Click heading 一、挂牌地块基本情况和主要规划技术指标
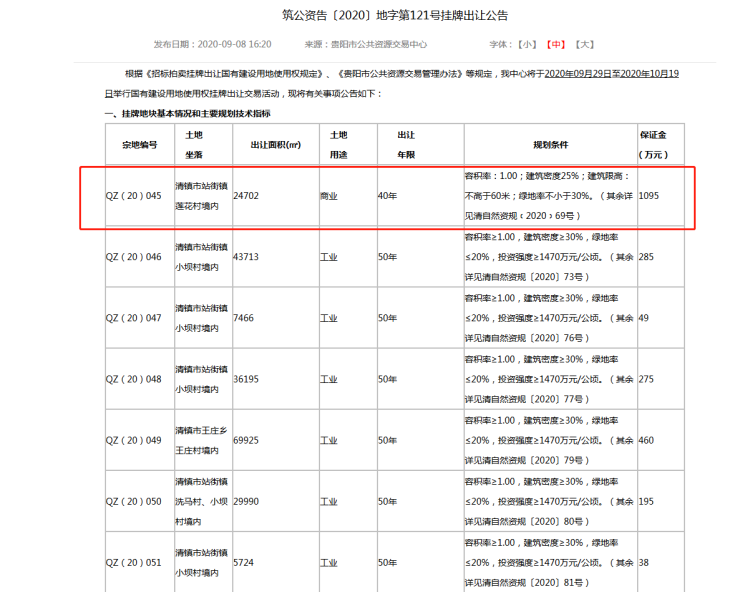Viewport: 740px width, 592px height. (x=187, y=114)
